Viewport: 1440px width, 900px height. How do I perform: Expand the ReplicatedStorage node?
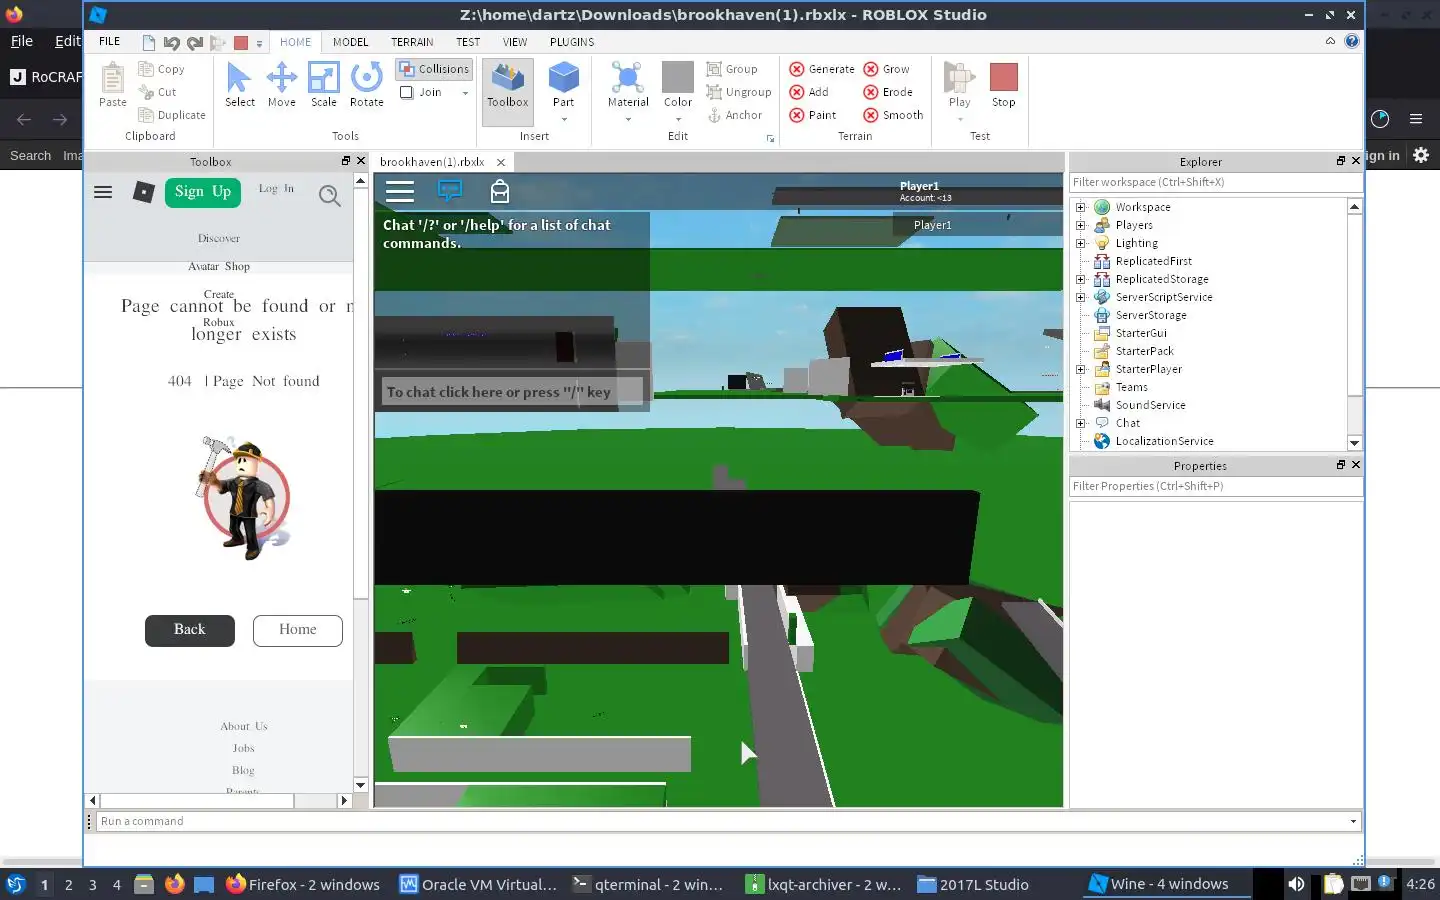click(x=1080, y=279)
